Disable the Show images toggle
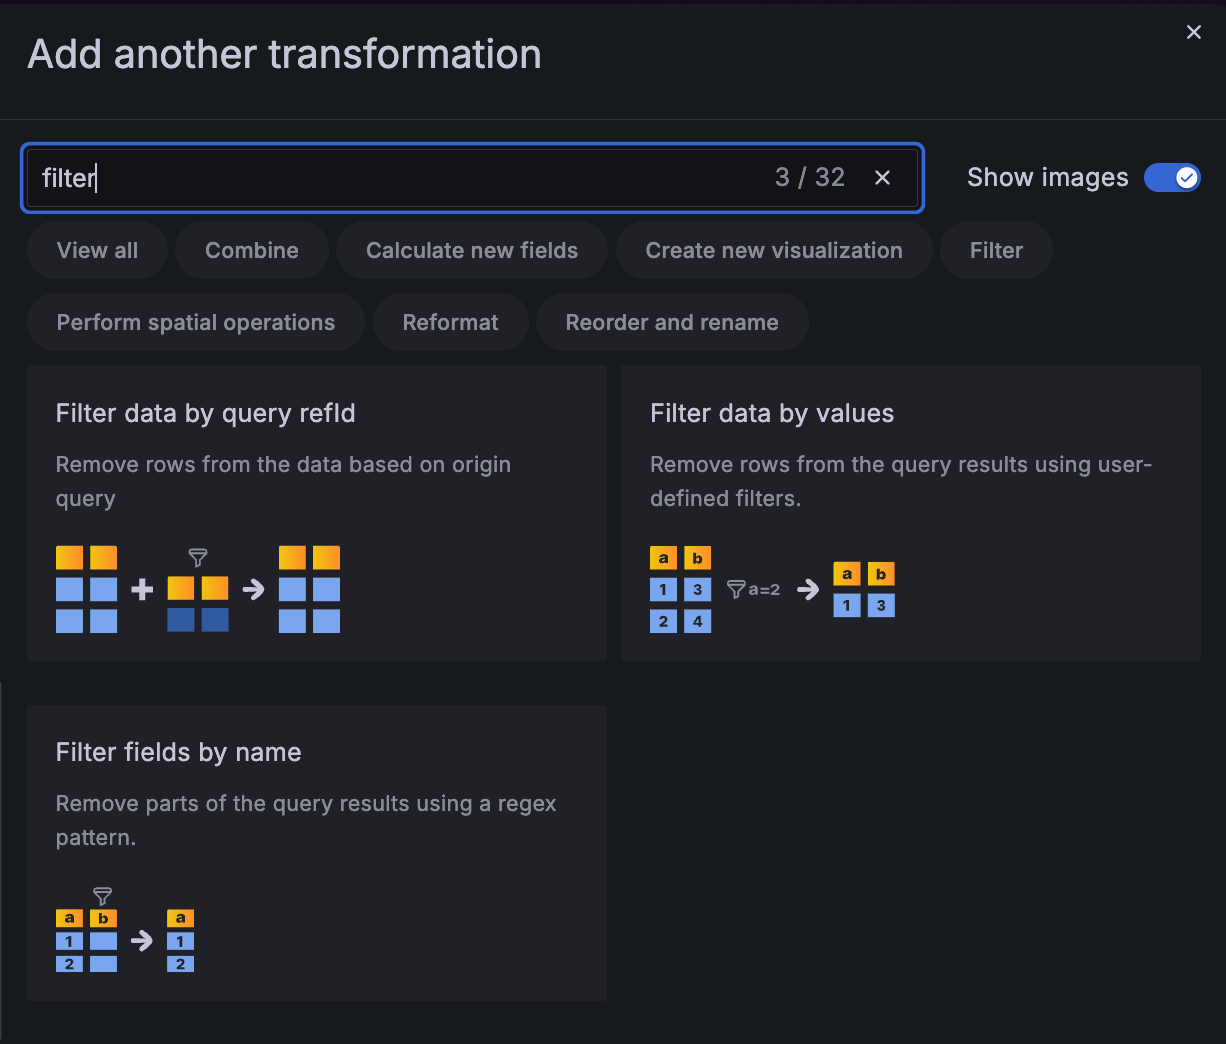1226x1044 pixels. coord(1172,177)
